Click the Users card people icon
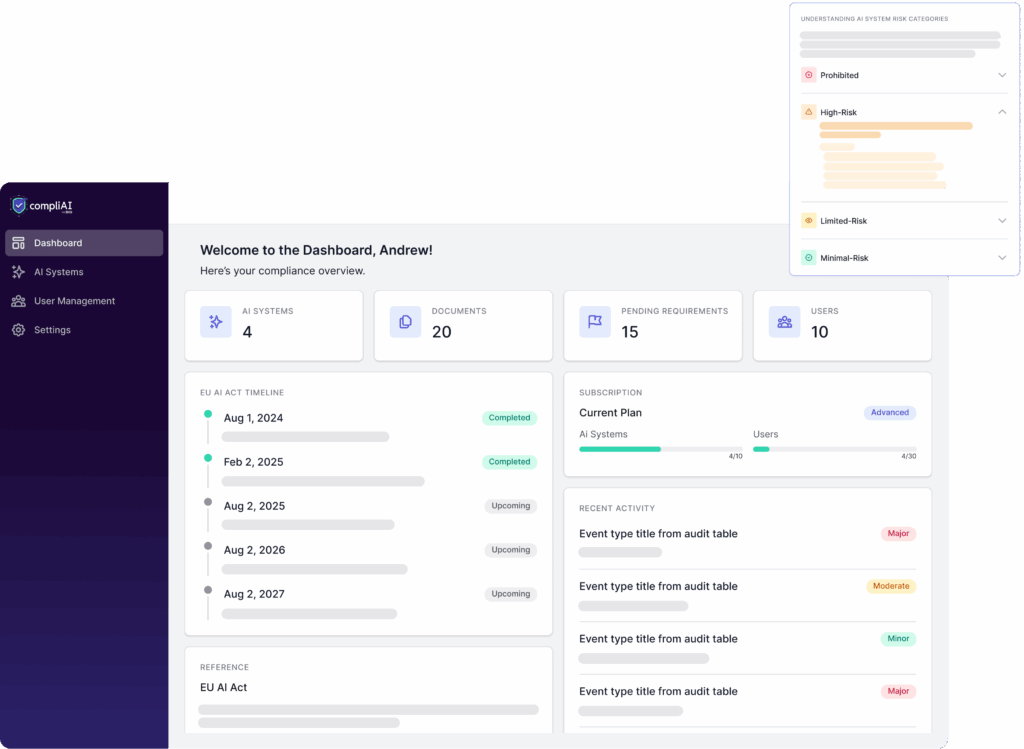 click(784, 322)
